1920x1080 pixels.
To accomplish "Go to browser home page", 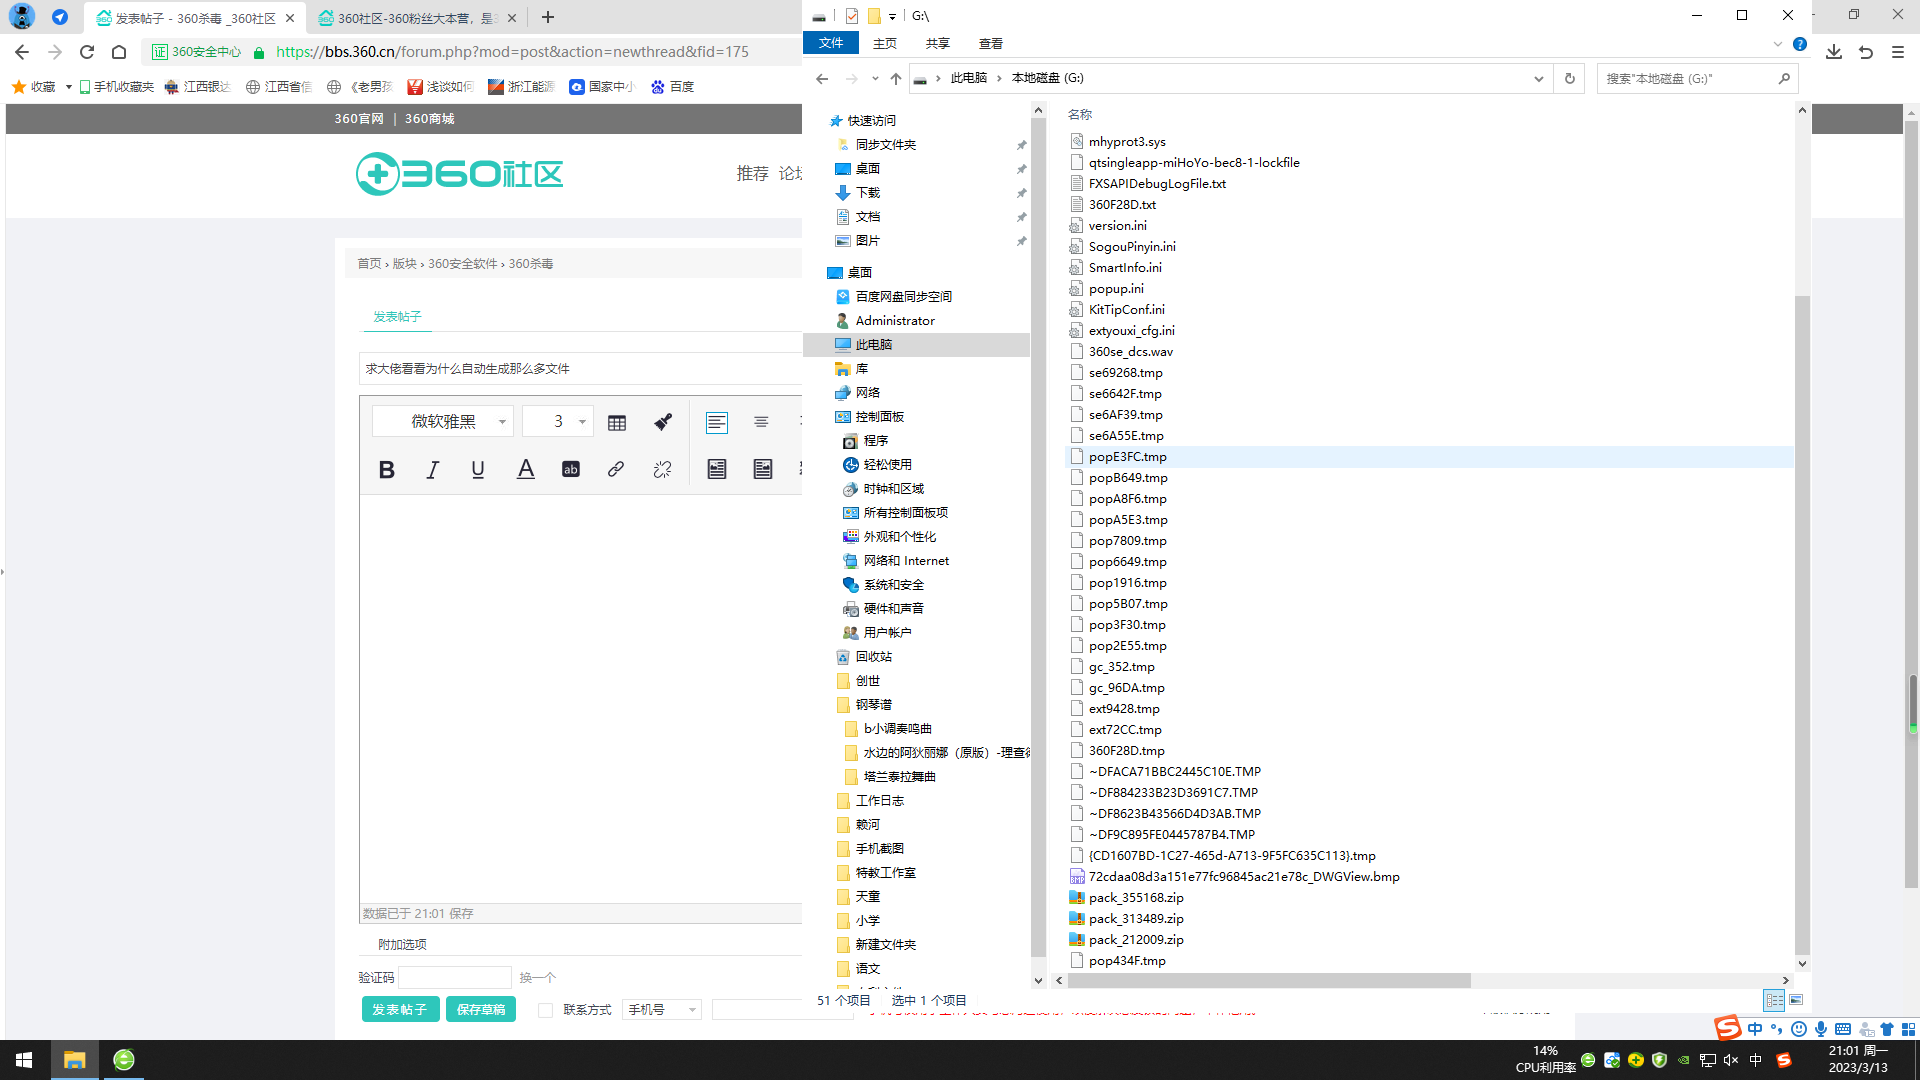I will (x=119, y=52).
